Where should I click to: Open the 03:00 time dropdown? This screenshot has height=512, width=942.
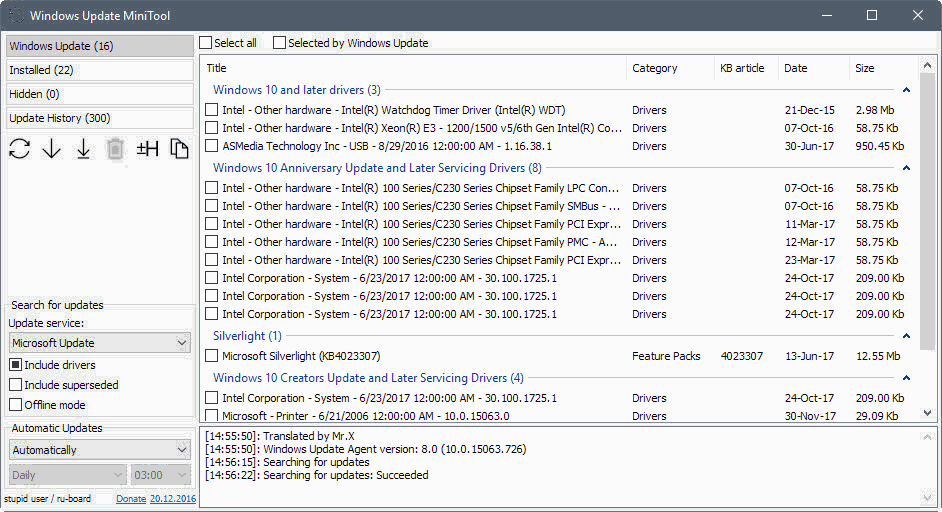[x=160, y=475]
